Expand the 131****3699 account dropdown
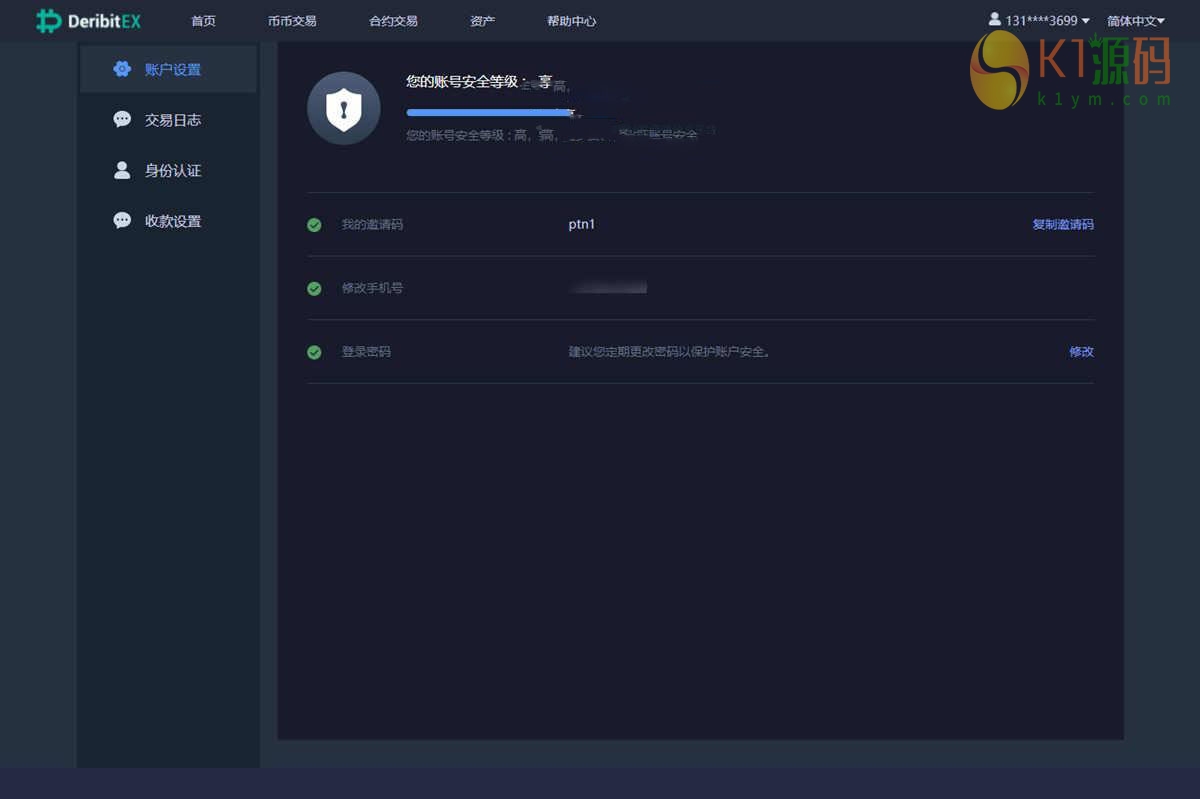Image resolution: width=1200 pixels, height=799 pixels. (1047, 20)
